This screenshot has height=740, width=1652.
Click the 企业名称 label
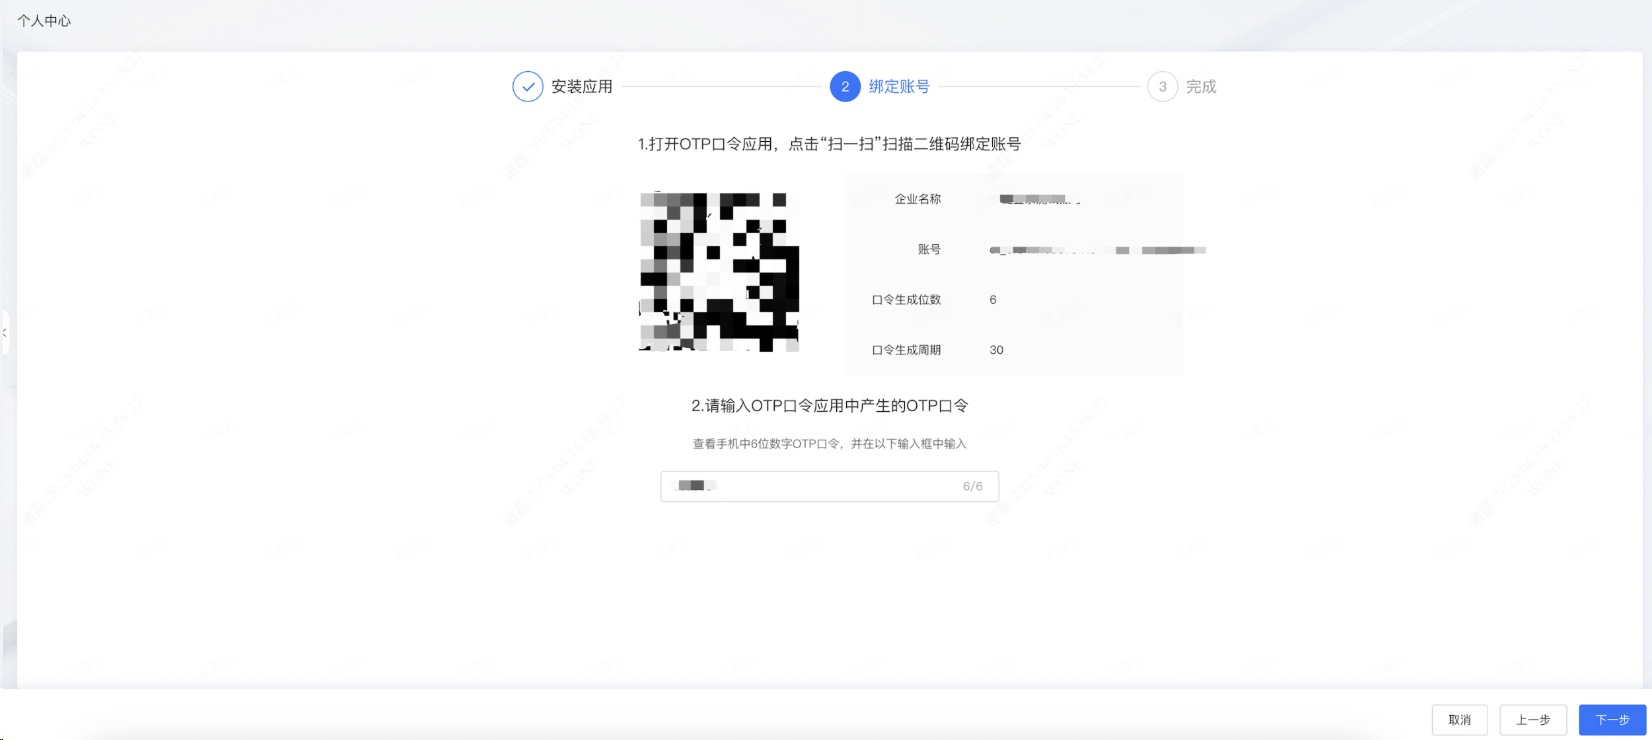(x=918, y=199)
